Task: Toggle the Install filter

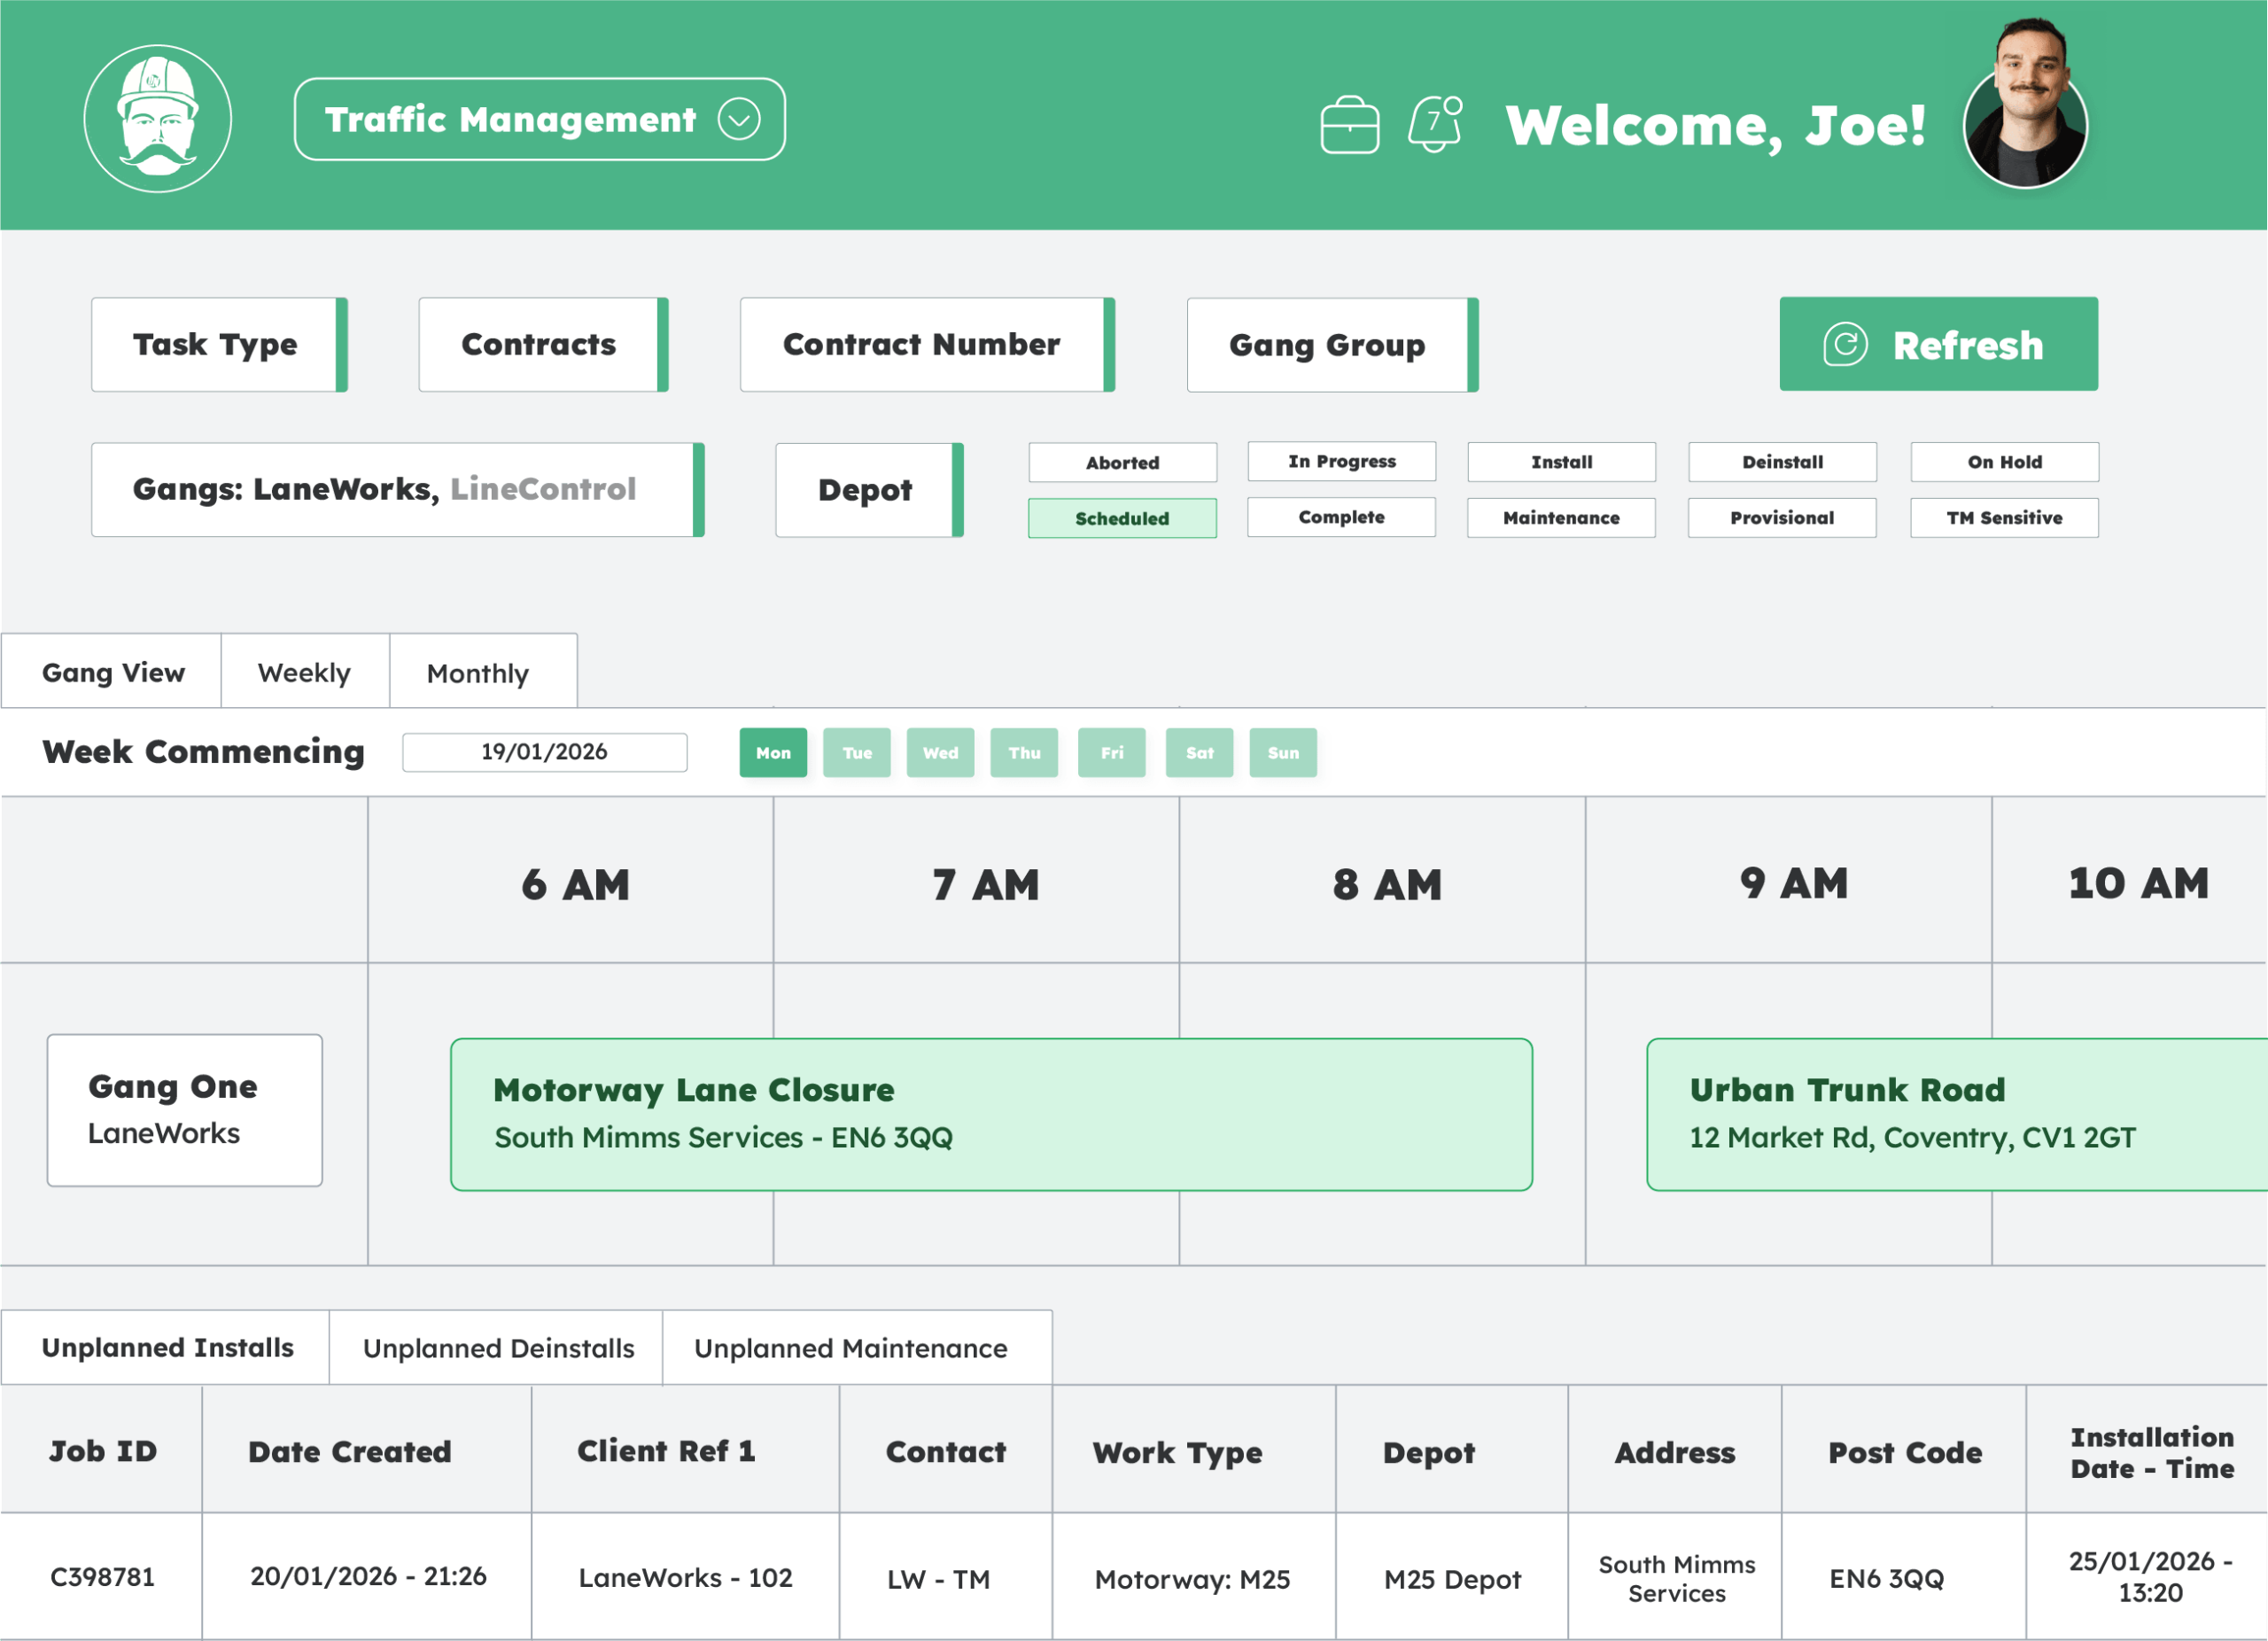Action: pos(1561,462)
